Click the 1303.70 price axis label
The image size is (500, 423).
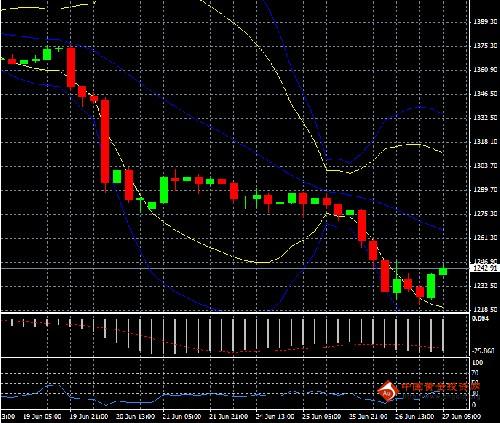tap(485, 166)
